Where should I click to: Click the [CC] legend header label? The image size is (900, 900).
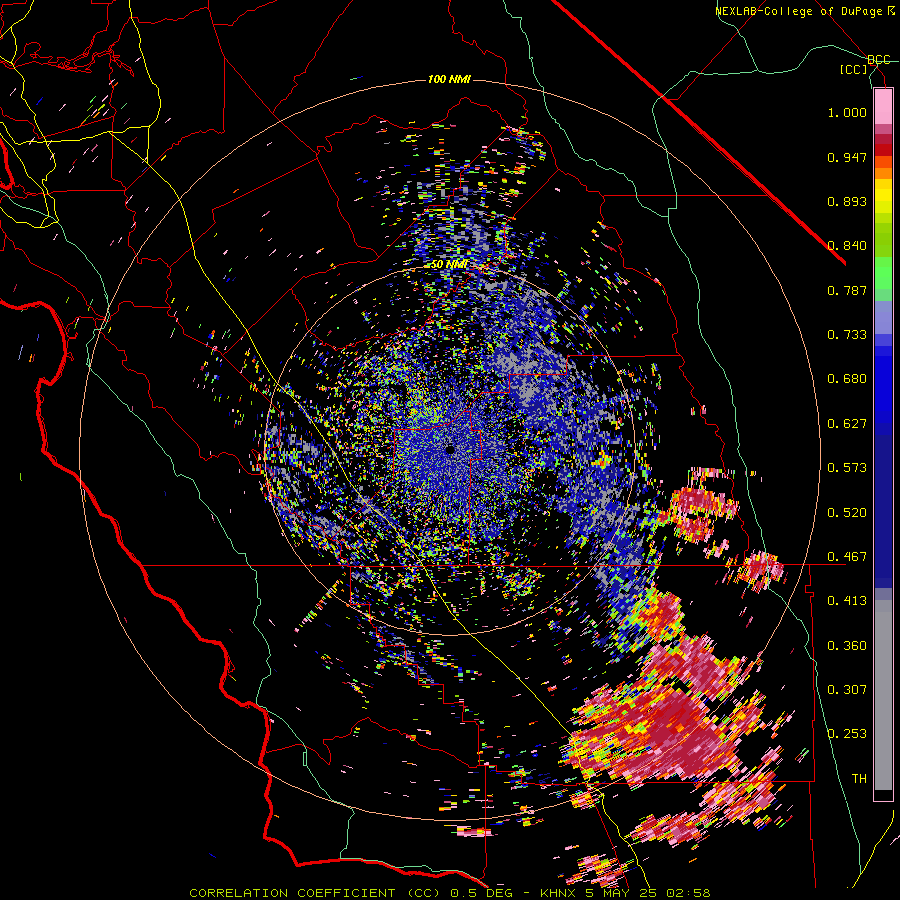point(854,69)
